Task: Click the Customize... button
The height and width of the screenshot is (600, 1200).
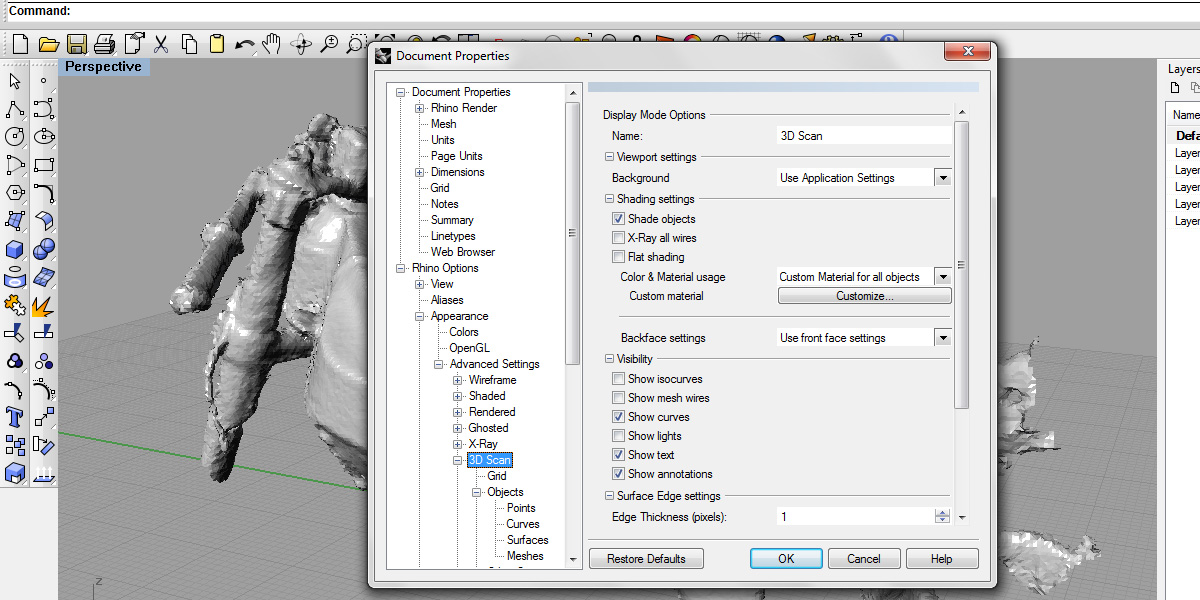Action: (864, 296)
